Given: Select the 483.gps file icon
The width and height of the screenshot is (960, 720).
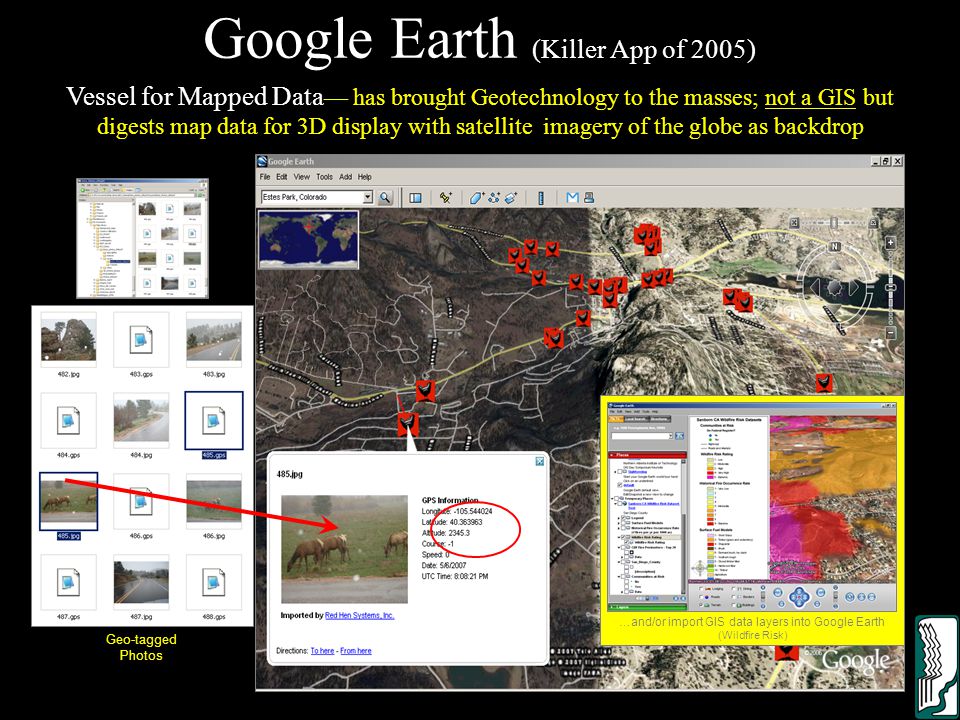Looking at the screenshot, I should 141,339.
